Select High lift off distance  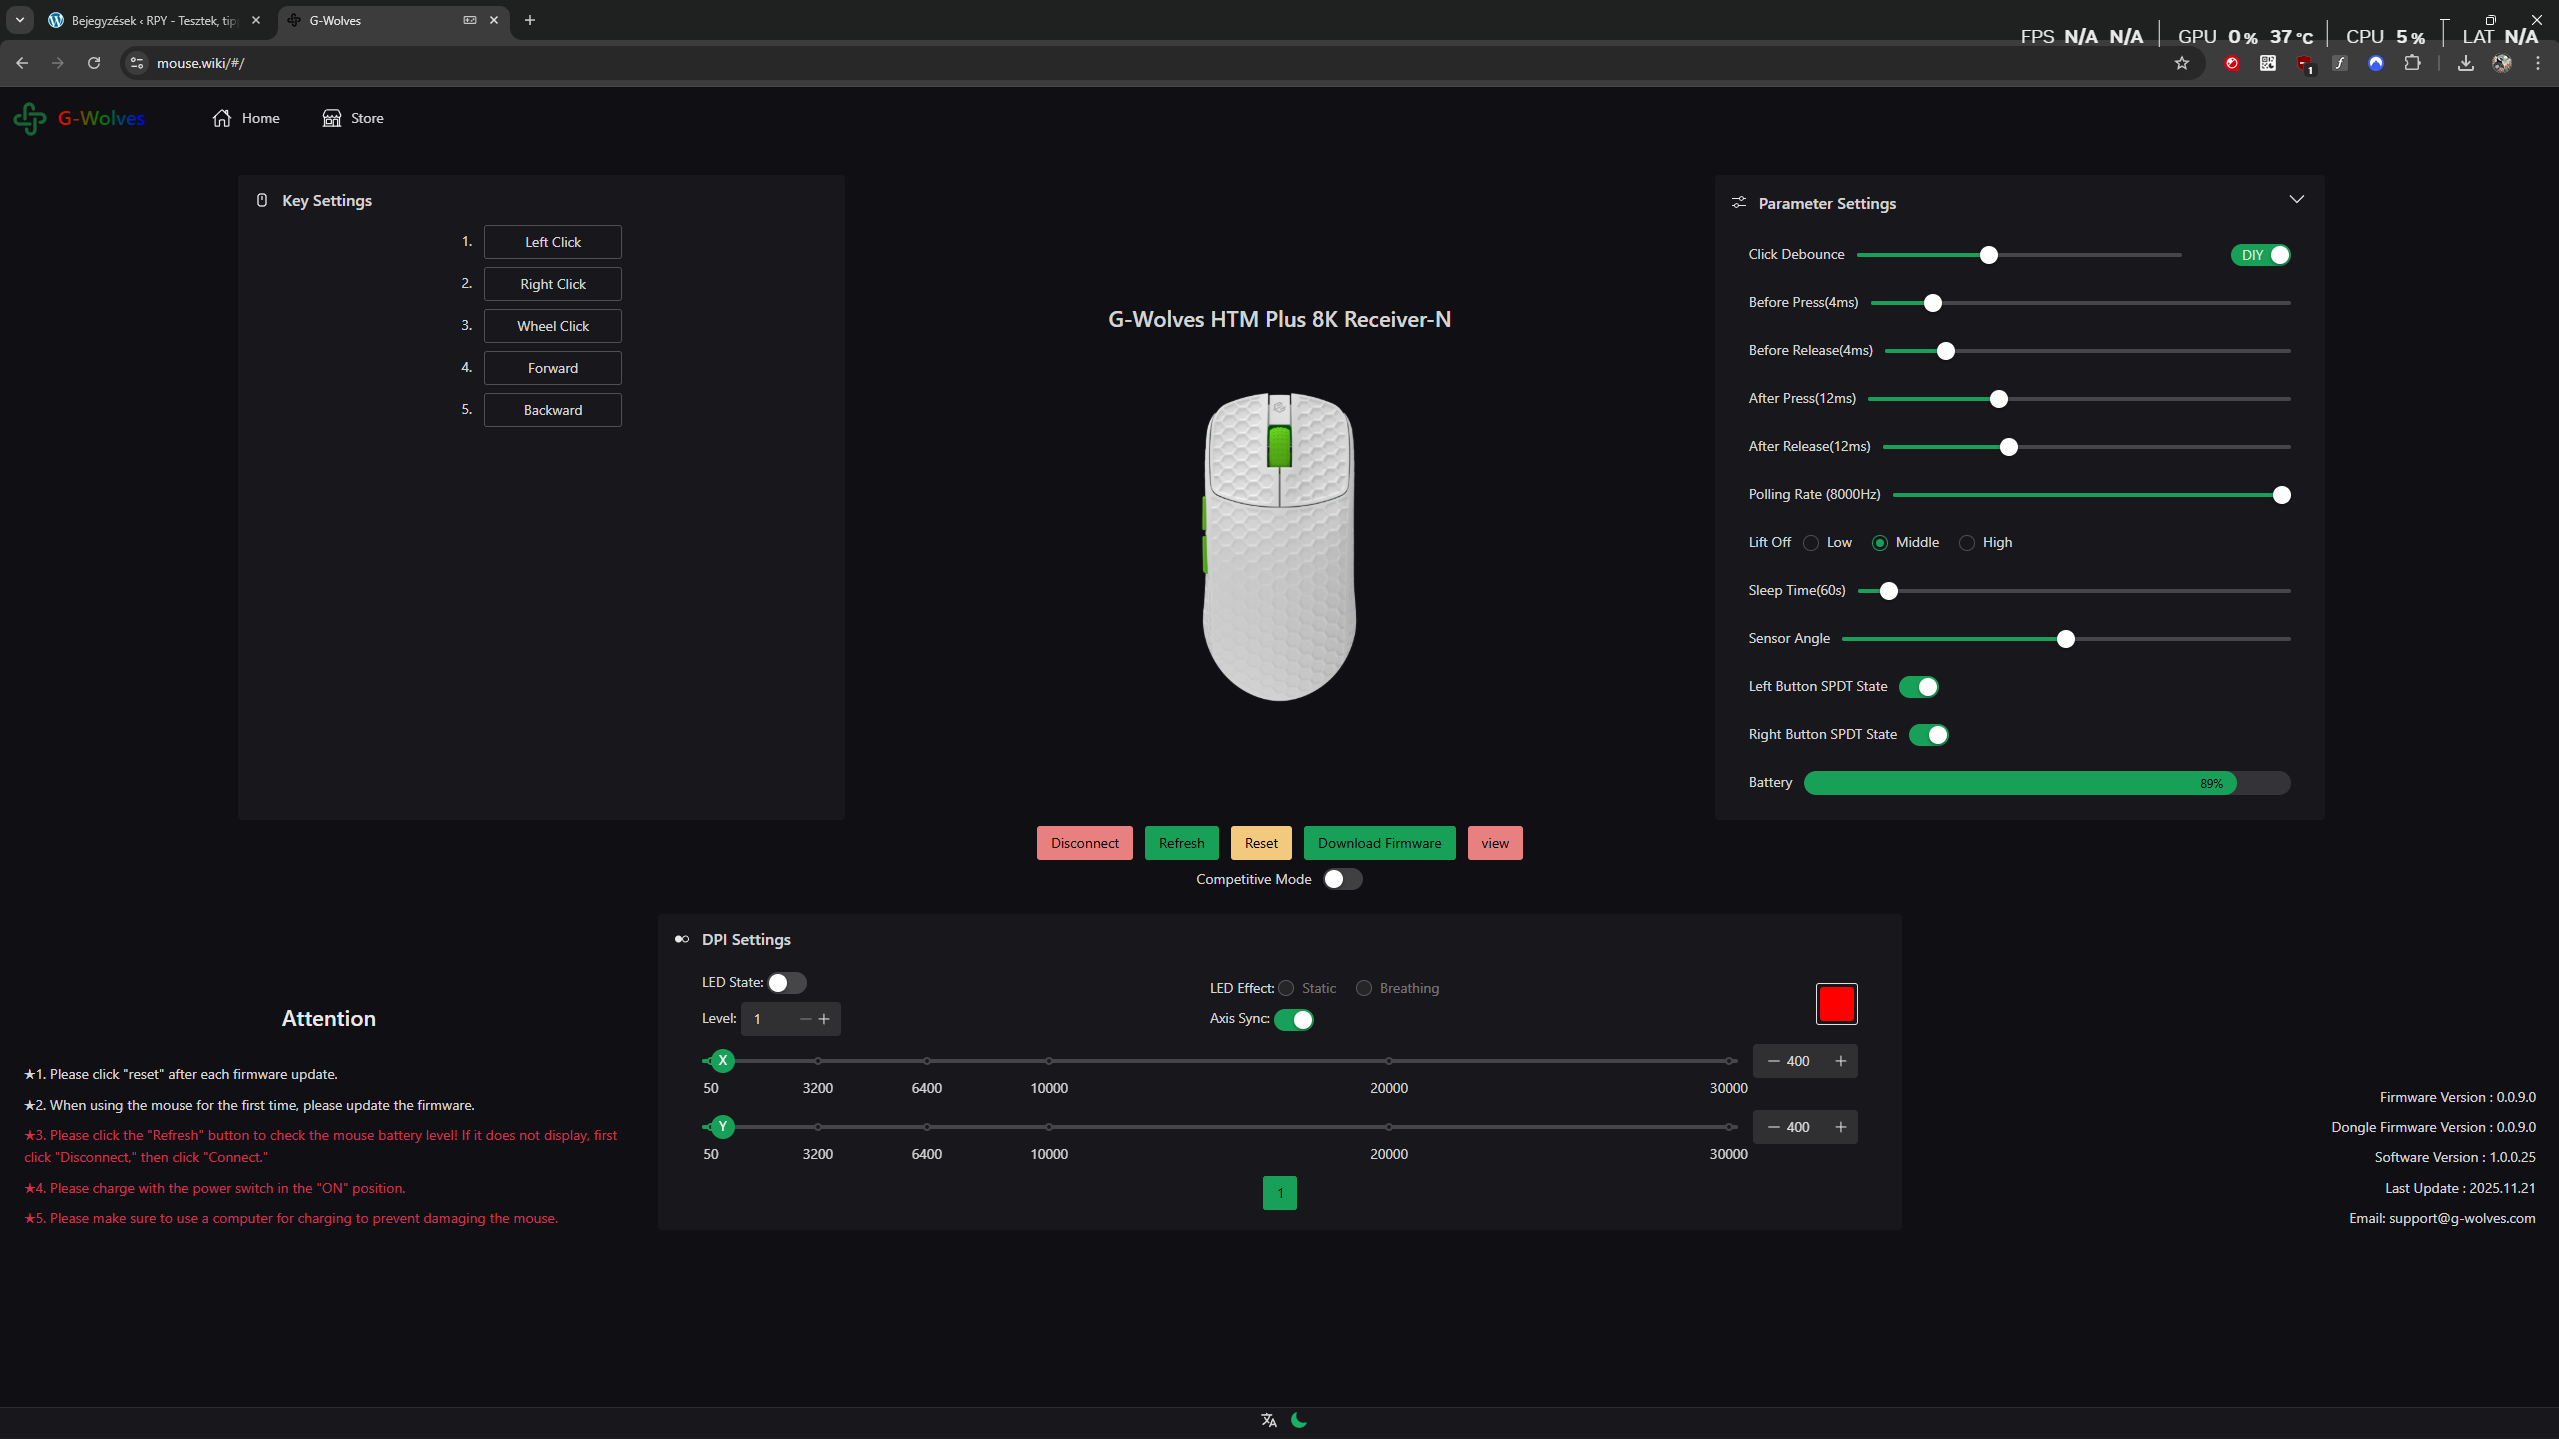1967,543
